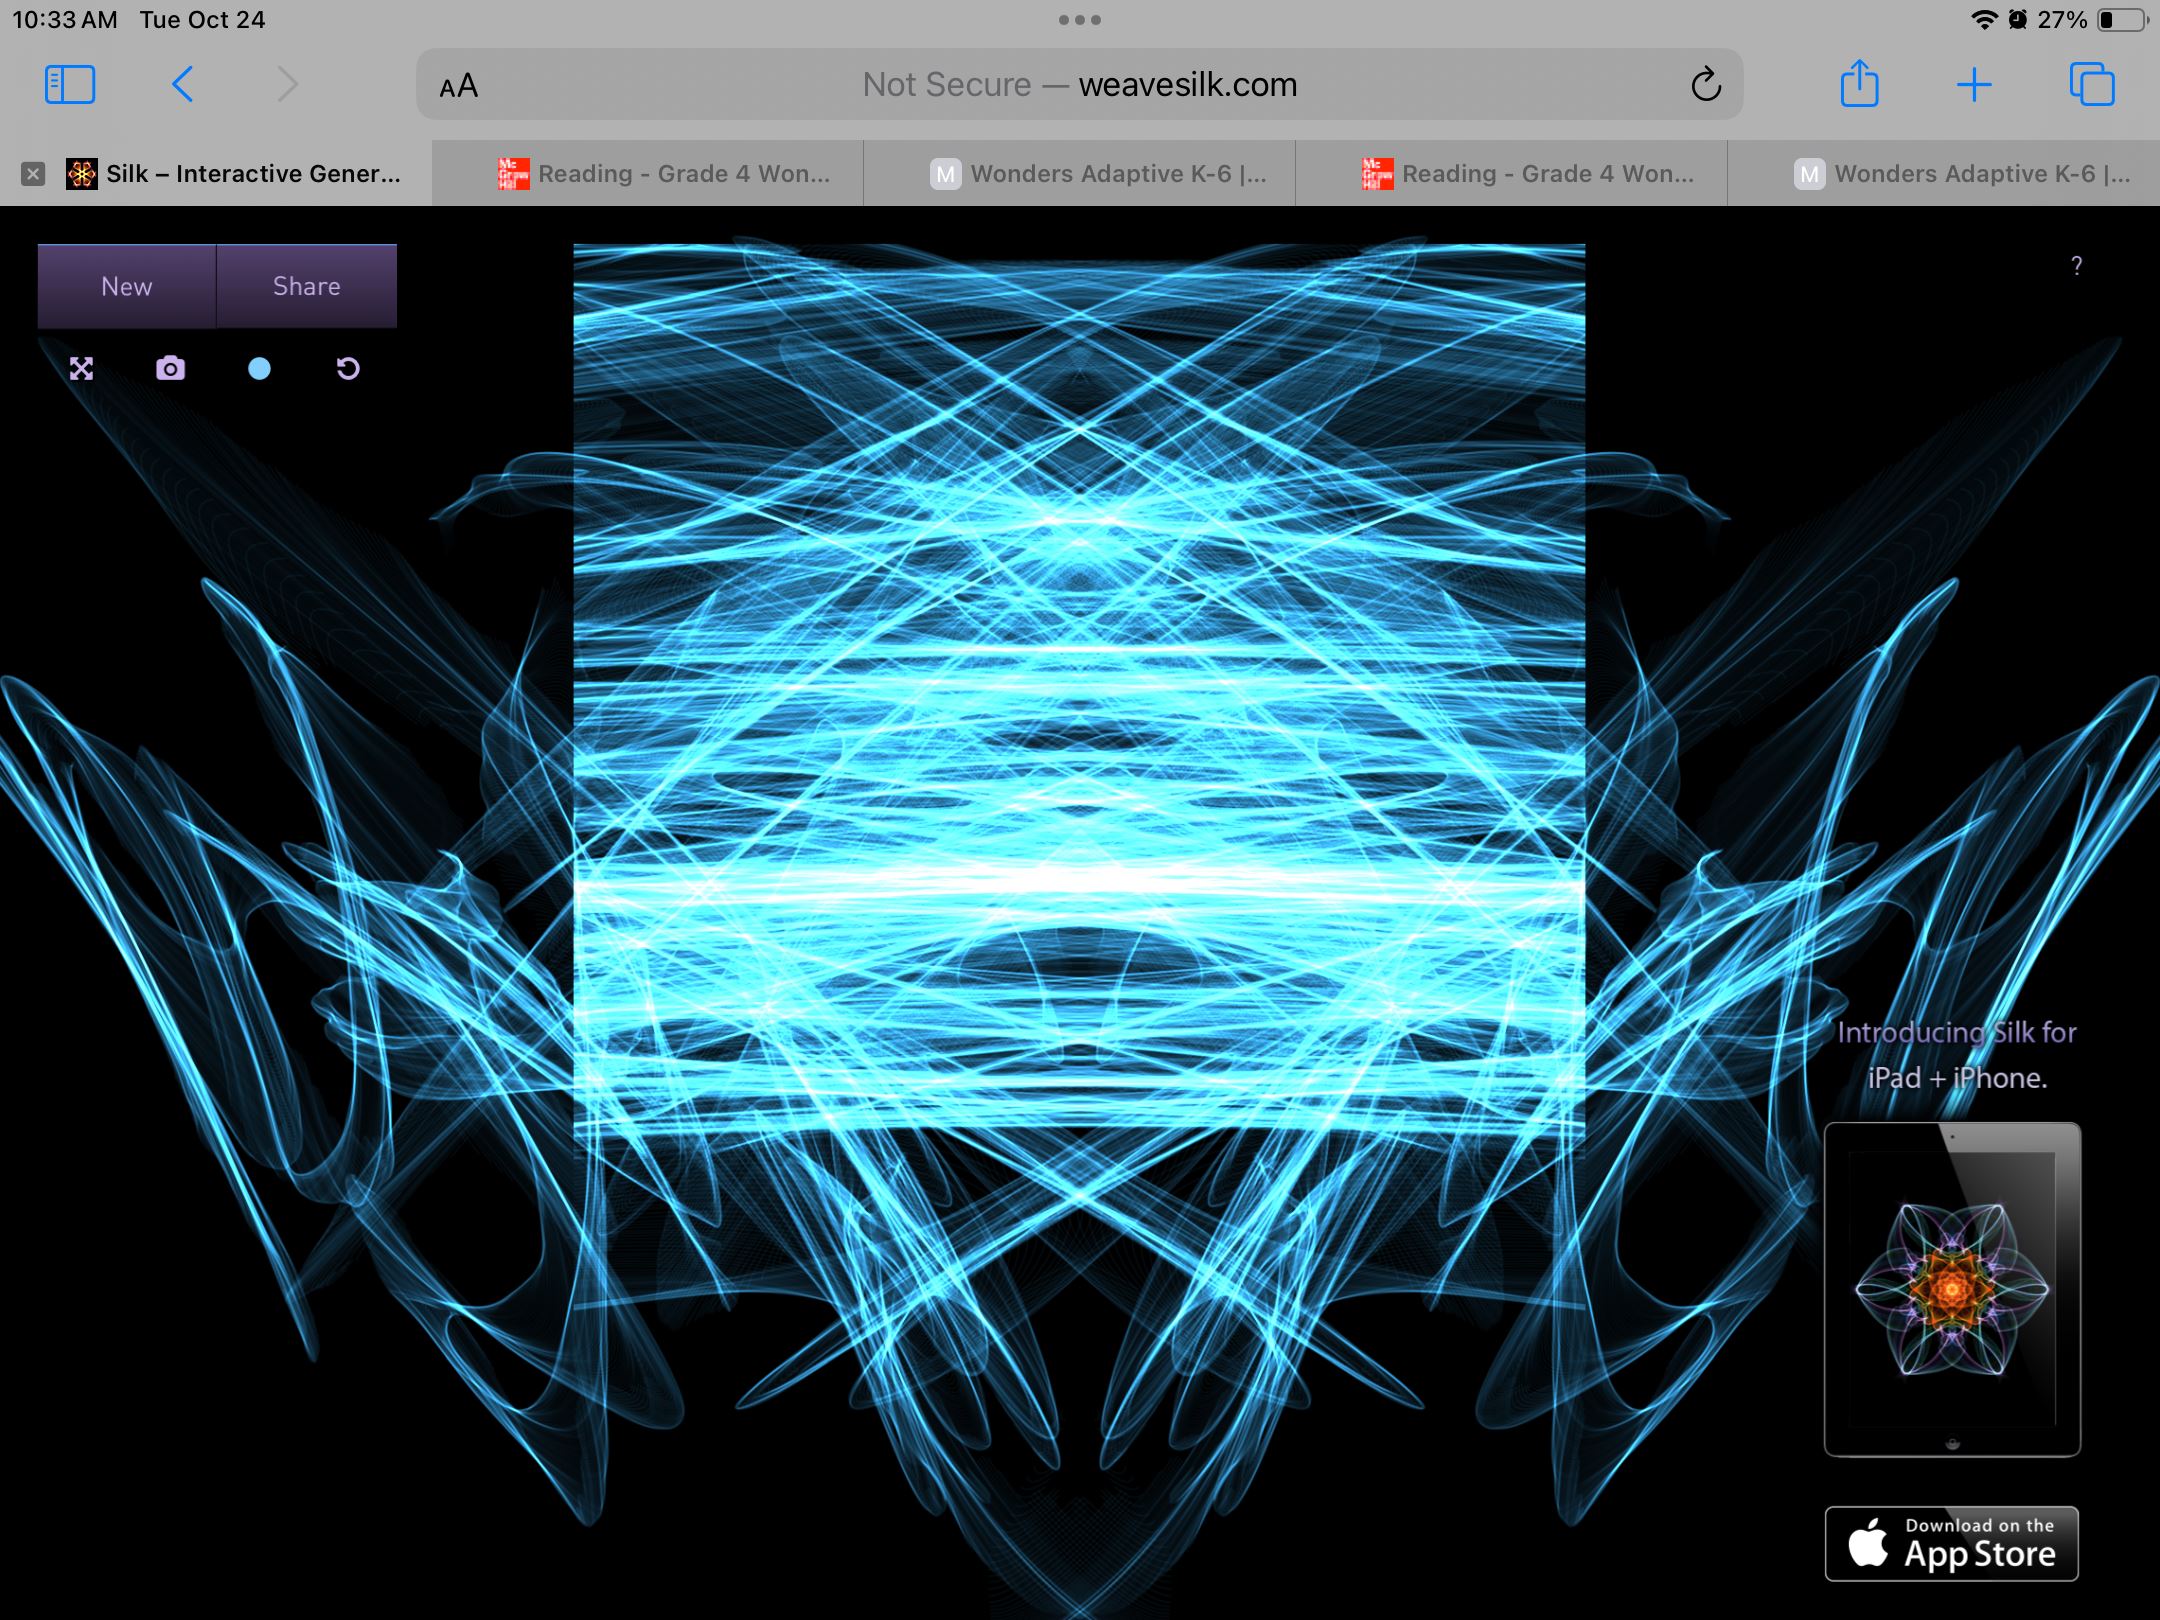Toggle fullscreen with the expand arrows icon
The height and width of the screenshot is (1620, 2160).
[x=81, y=369]
